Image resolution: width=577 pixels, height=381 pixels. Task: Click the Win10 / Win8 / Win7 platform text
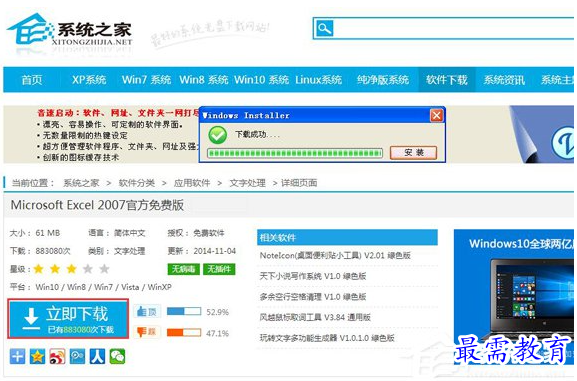coord(103,287)
